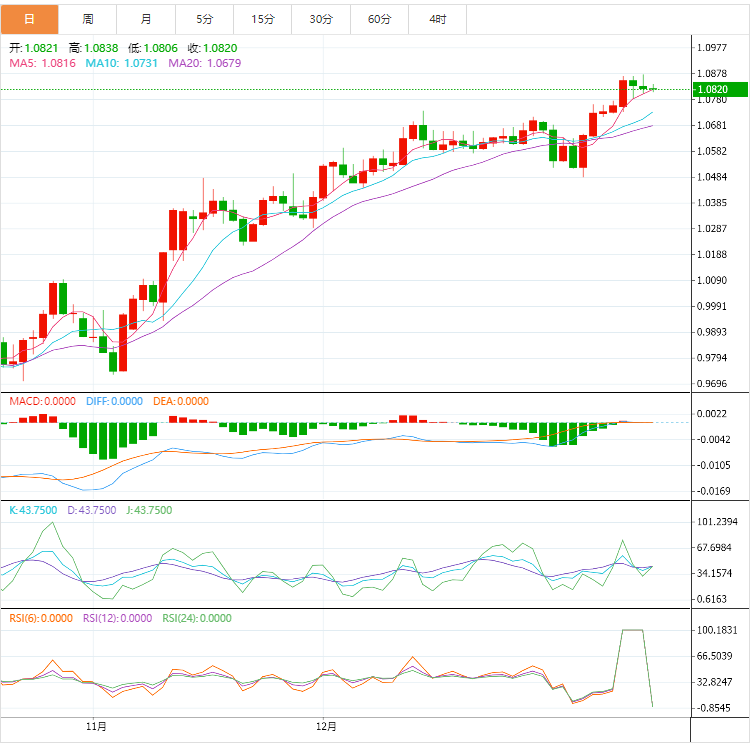
Task: Click the MACD indicator value label
Action: [x=42, y=401]
